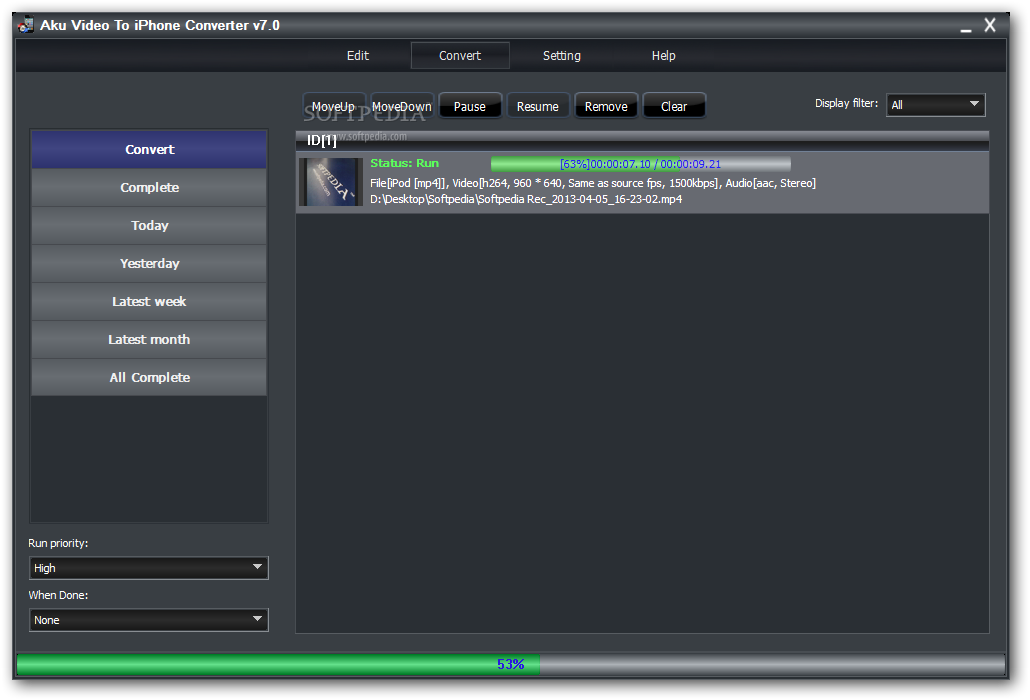
Task: Close the converter window
Action: (990, 26)
